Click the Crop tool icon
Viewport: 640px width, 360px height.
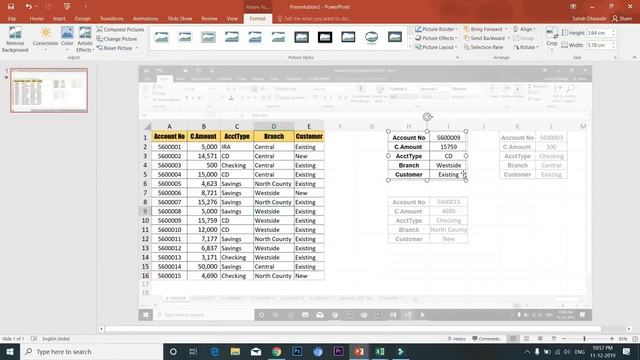tap(551, 33)
